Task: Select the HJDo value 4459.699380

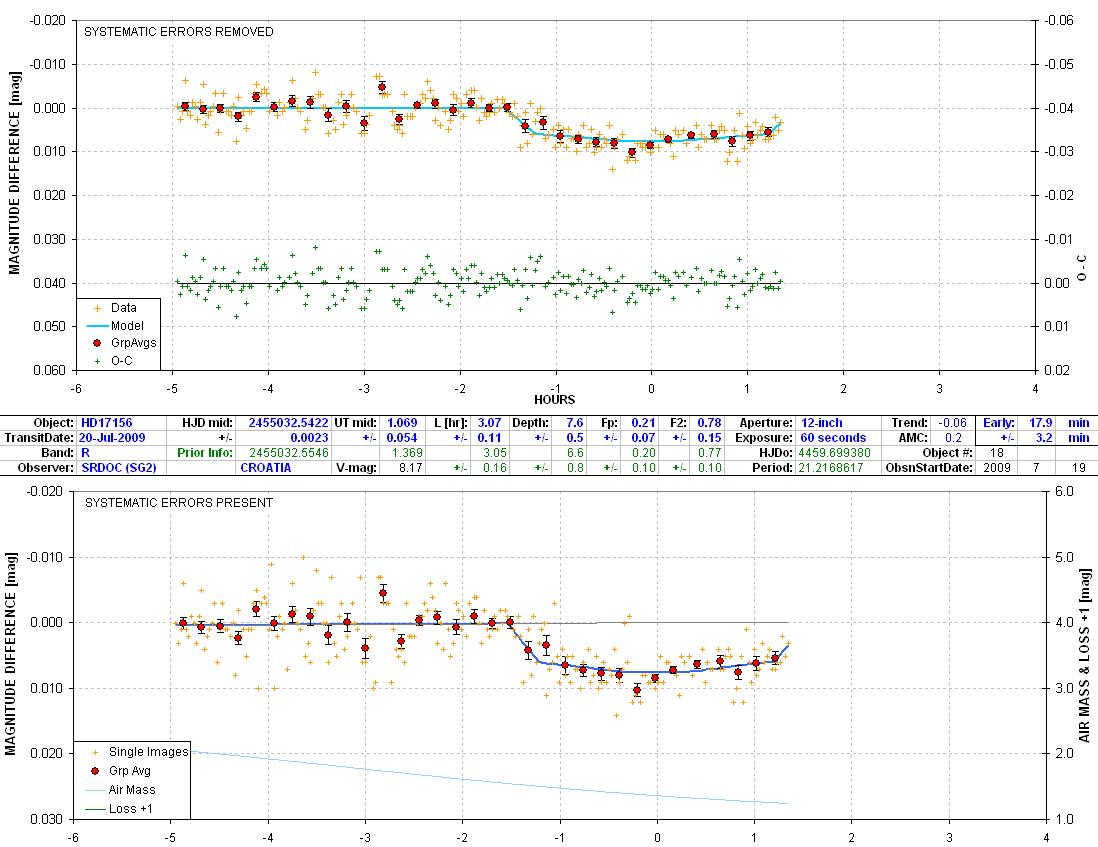Action: pos(834,453)
